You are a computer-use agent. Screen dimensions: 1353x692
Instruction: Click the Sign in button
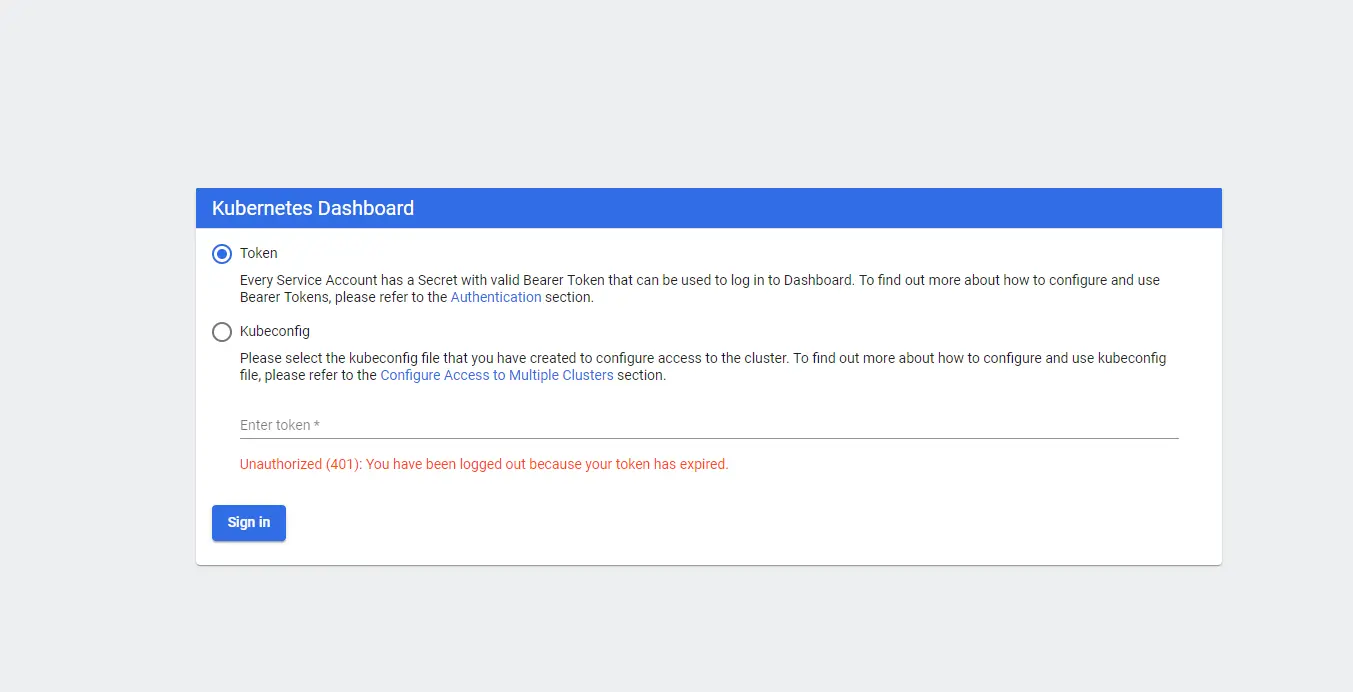pyautogui.click(x=249, y=523)
